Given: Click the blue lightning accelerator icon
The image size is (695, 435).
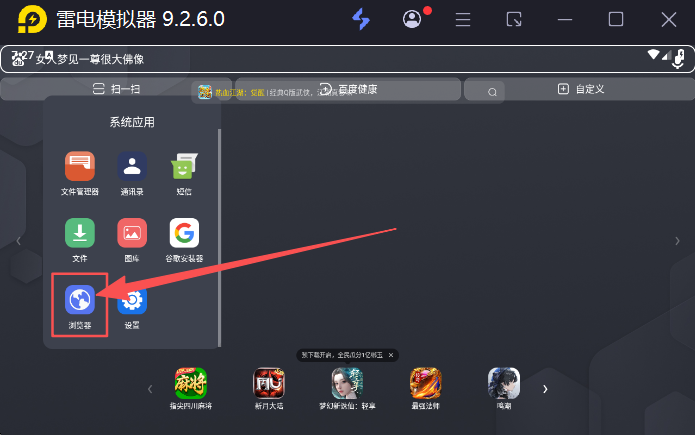Looking at the screenshot, I should point(361,20).
